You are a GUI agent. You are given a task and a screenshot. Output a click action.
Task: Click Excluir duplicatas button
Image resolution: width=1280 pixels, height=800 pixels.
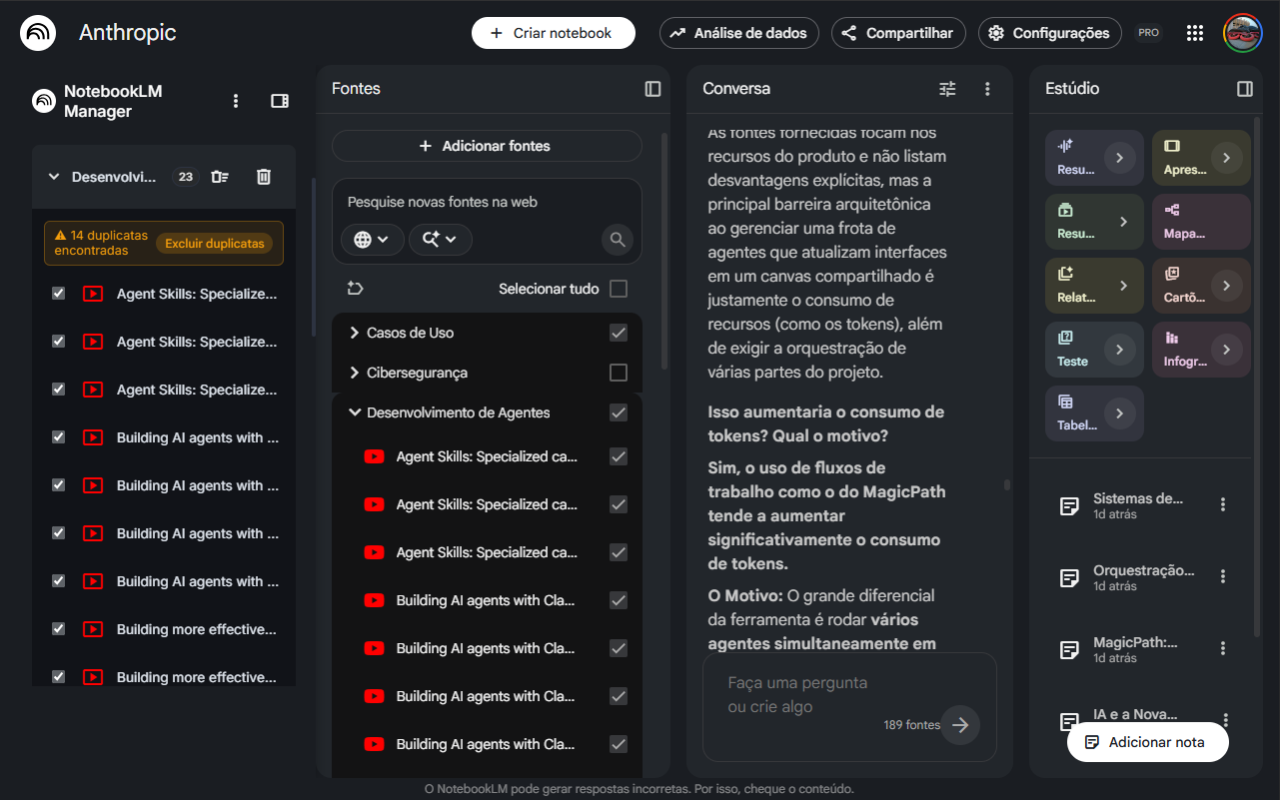click(x=214, y=243)
